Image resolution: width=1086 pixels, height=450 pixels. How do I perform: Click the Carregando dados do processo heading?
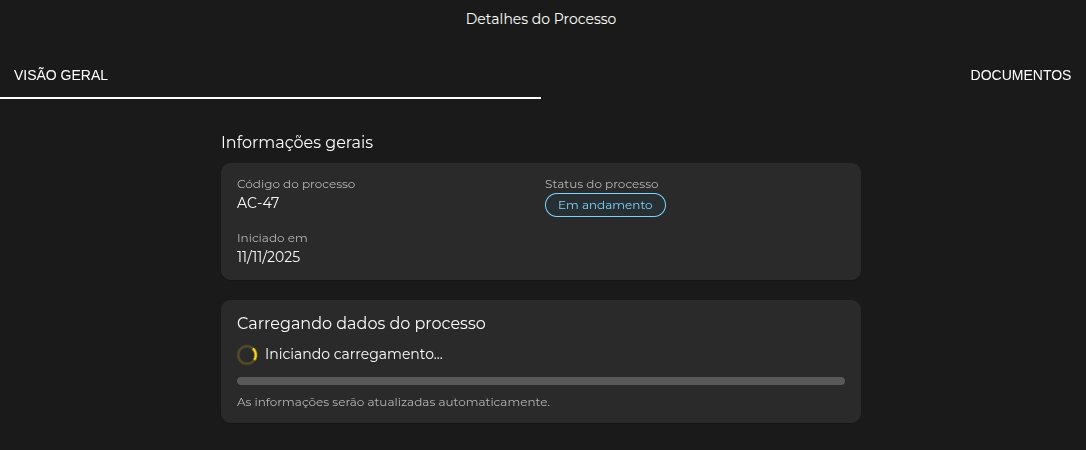[361, 323]
